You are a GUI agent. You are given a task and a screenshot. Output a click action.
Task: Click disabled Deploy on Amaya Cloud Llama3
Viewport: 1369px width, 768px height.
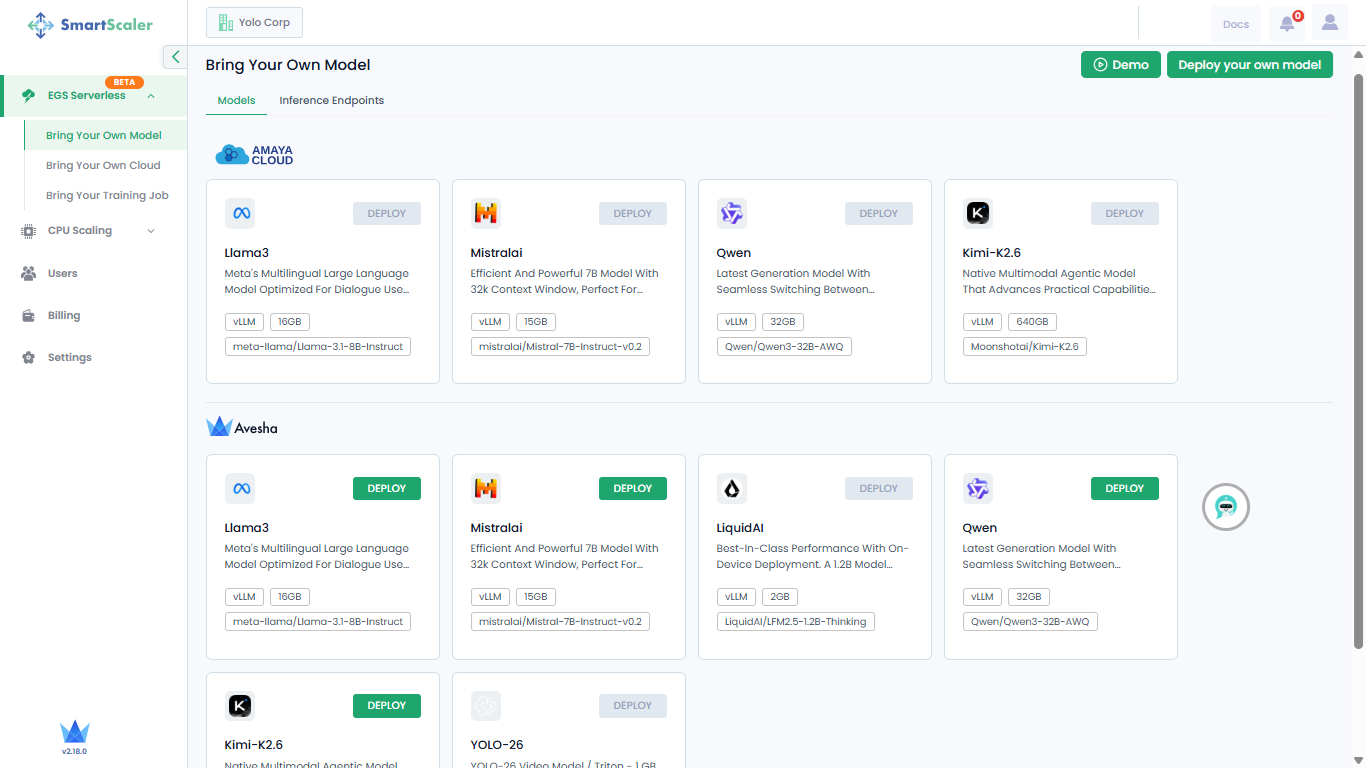[x=387, y=213]
